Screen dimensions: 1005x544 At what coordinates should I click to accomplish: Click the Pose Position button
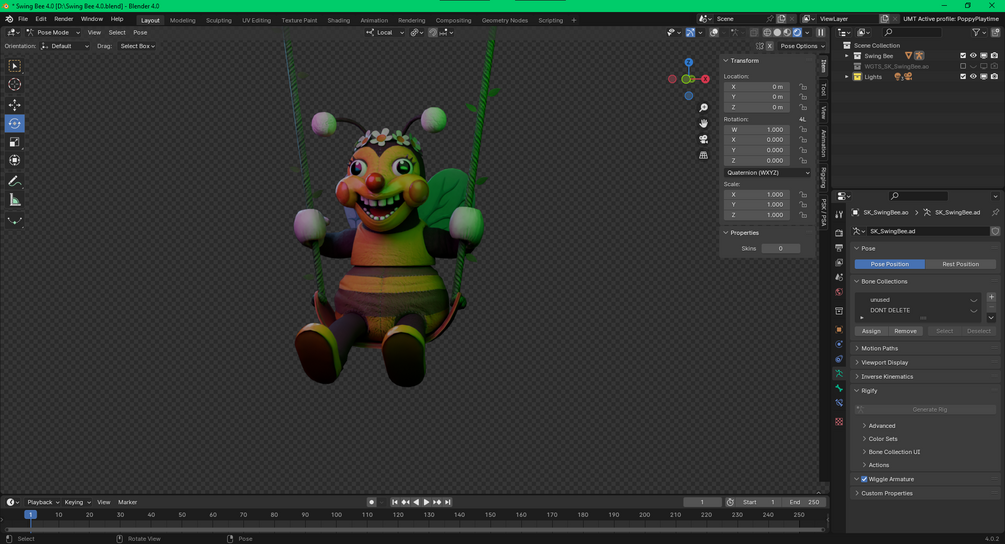[889, 264]
